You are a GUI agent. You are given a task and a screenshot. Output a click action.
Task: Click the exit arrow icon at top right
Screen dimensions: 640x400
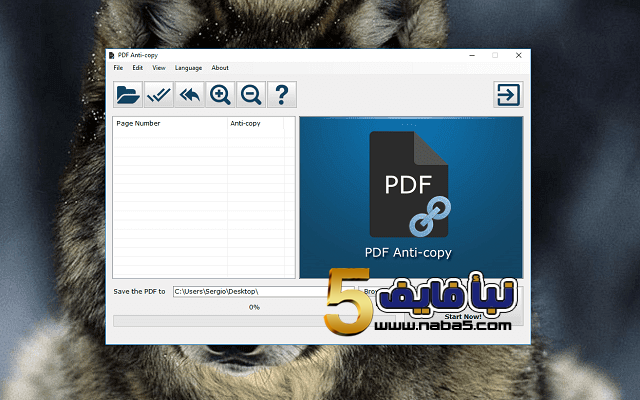pos(508,95)
